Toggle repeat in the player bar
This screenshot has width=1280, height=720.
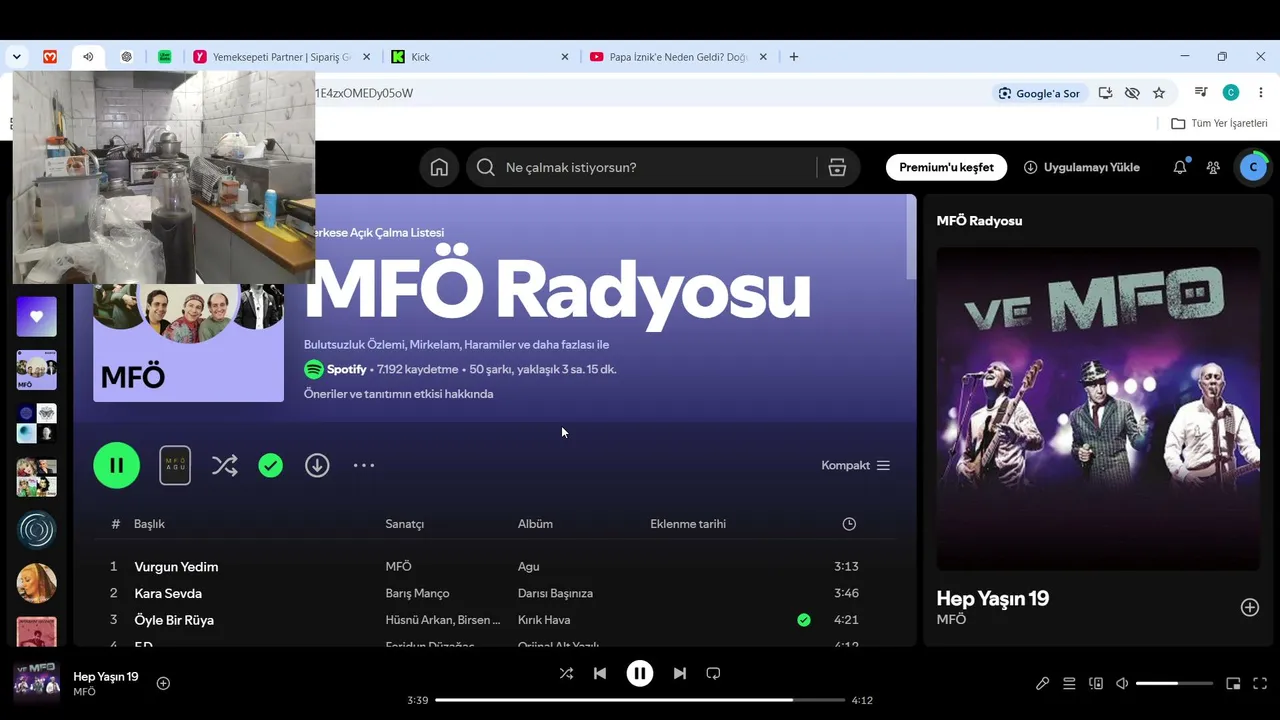713,673
